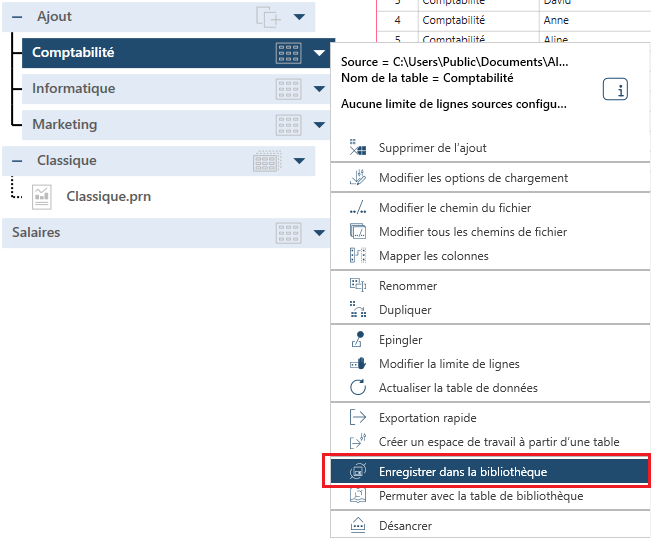
Task: Click the Classique.prn report file icon
Action: 42,196
